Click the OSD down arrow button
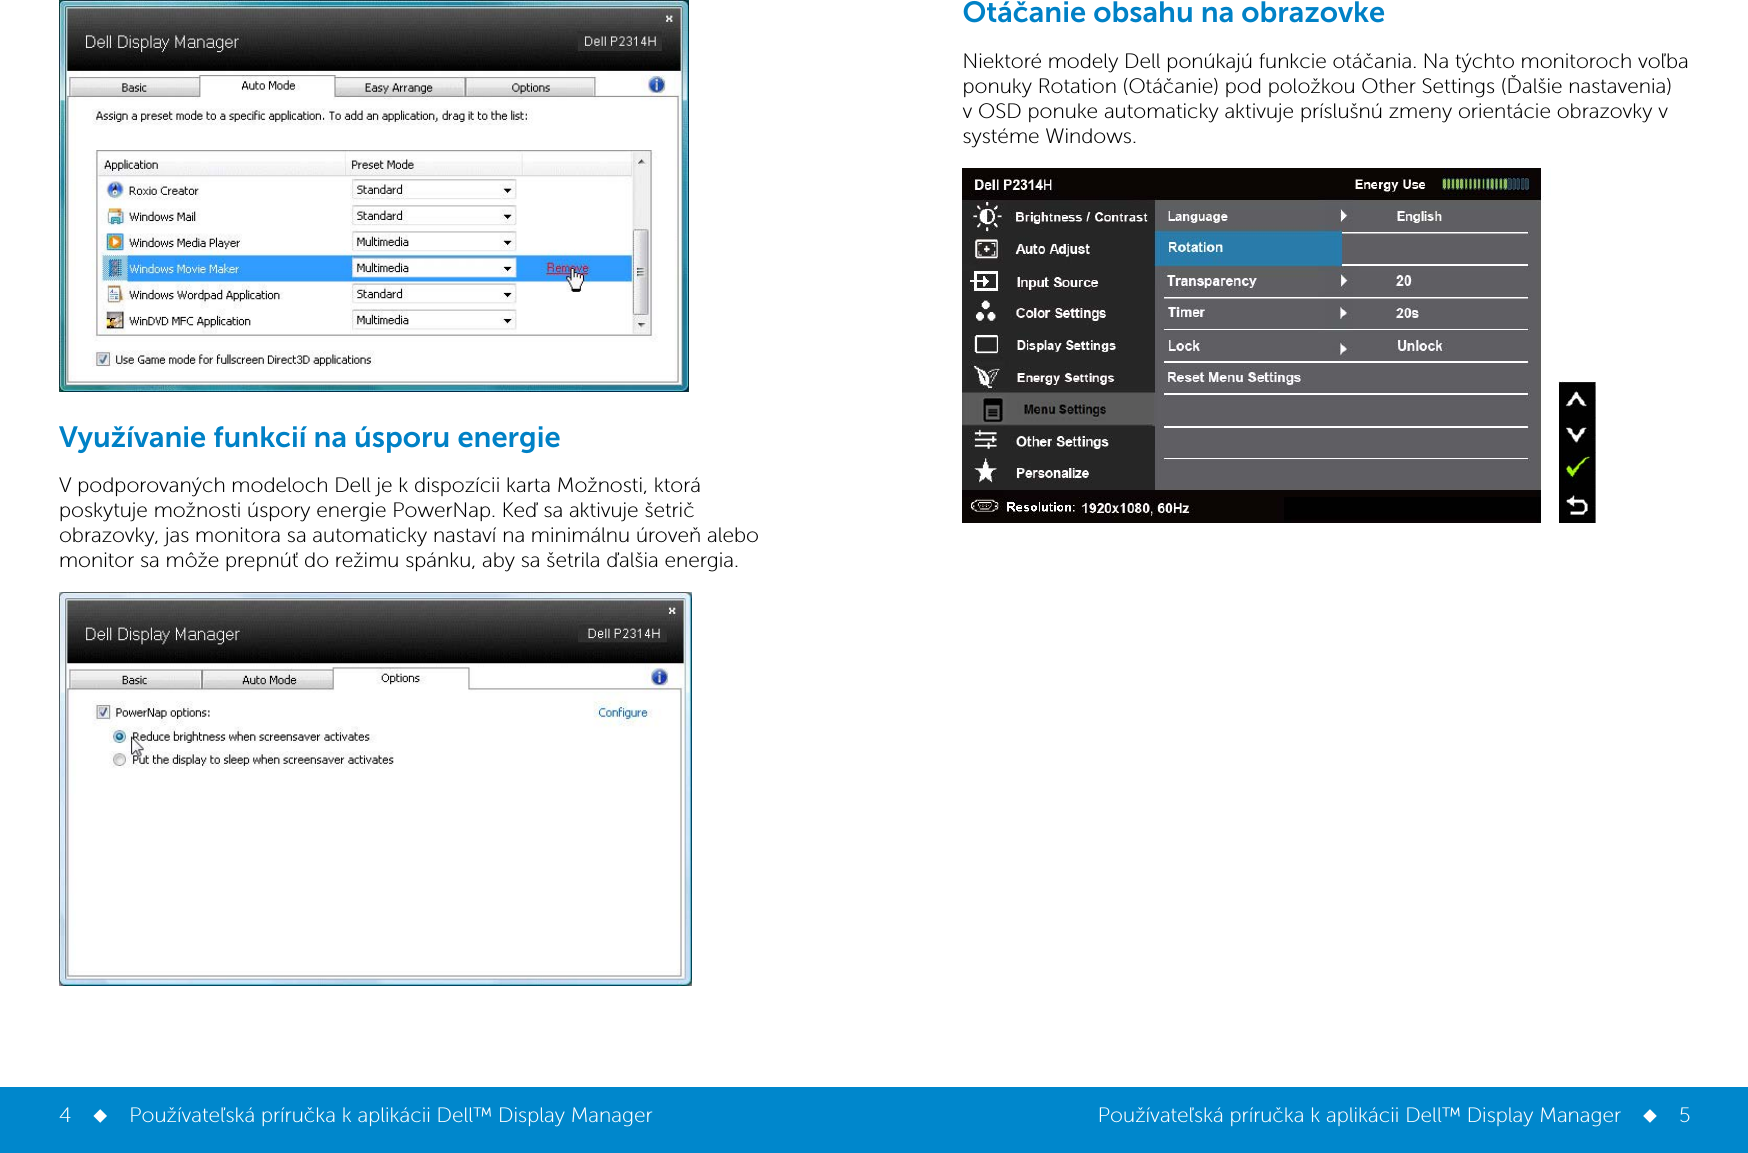The width and height of the screenshot is (1748, 1153). (1577, 434)
